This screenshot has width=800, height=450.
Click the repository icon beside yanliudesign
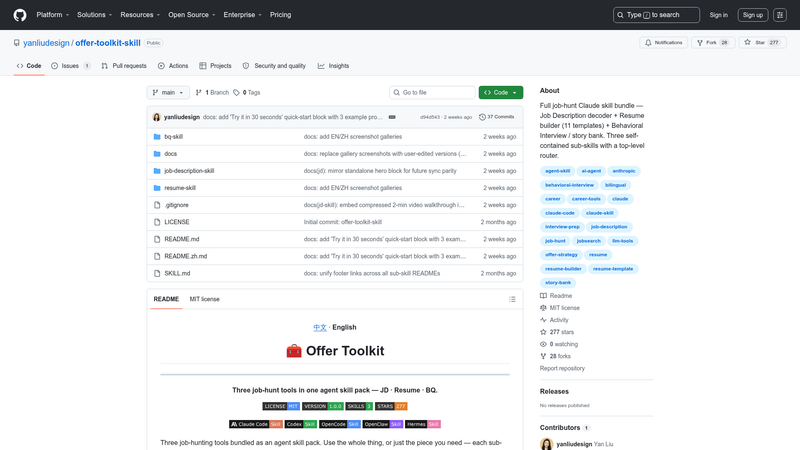point(17,43)
